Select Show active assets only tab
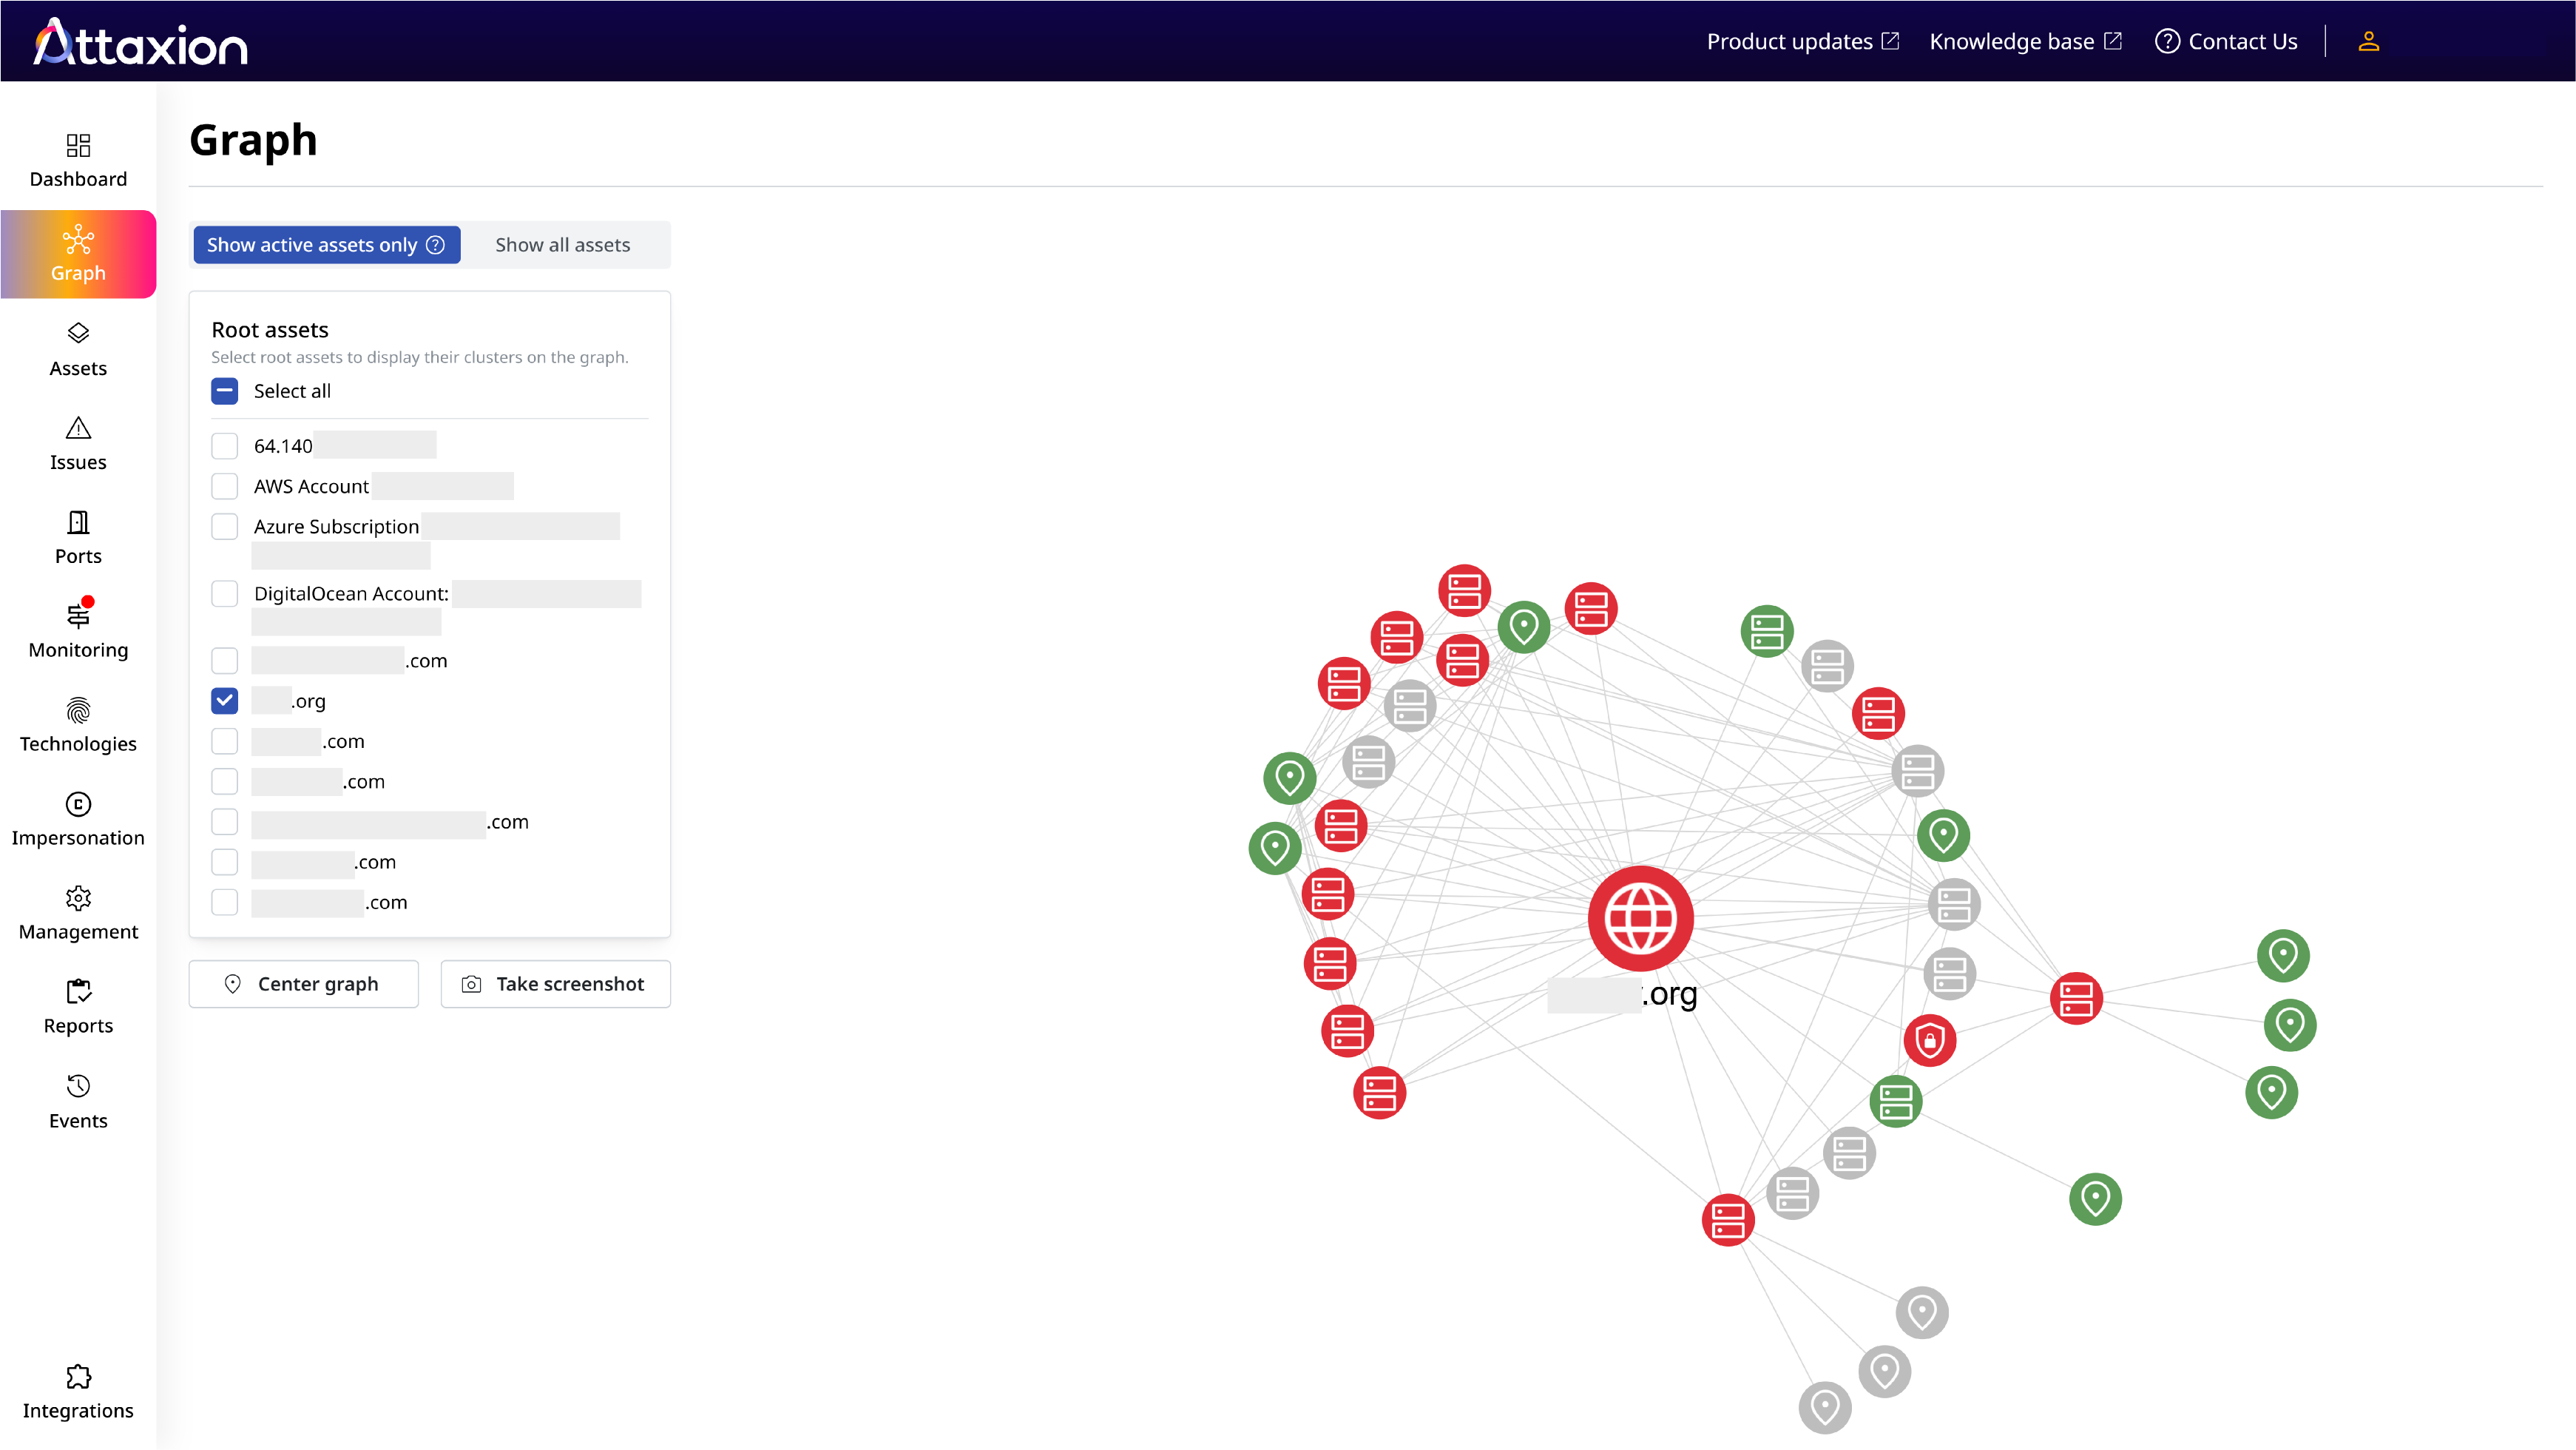 coord(312,245)
